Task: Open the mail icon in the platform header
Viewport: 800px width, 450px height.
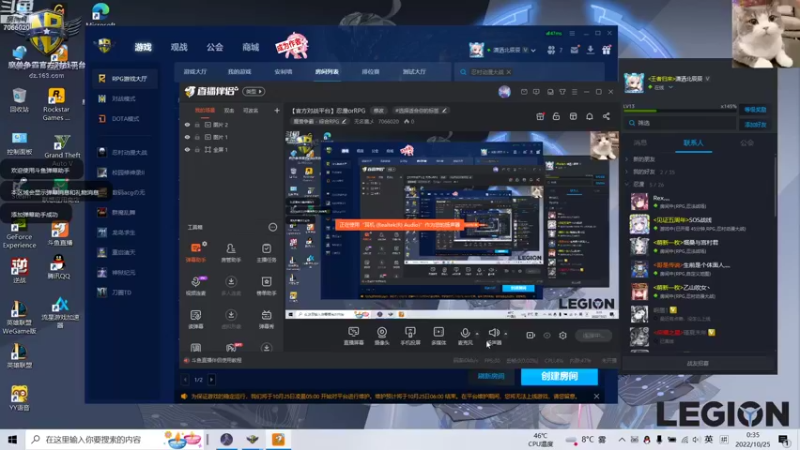Action: [x=574, y=50]
